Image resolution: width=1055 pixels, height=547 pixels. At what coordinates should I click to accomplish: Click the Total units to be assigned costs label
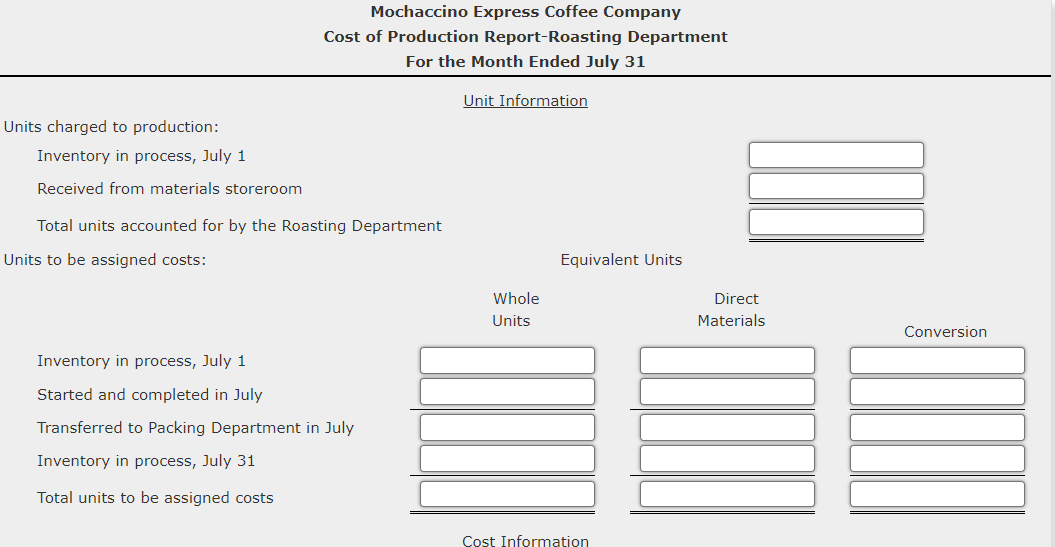click(x=155, y=498)
